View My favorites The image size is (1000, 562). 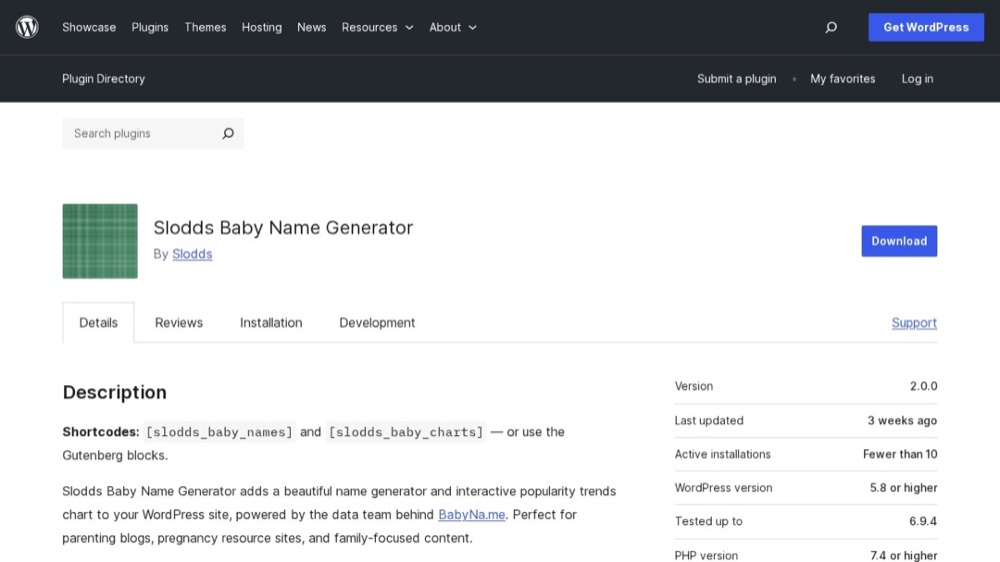click(x=842, y=78)
